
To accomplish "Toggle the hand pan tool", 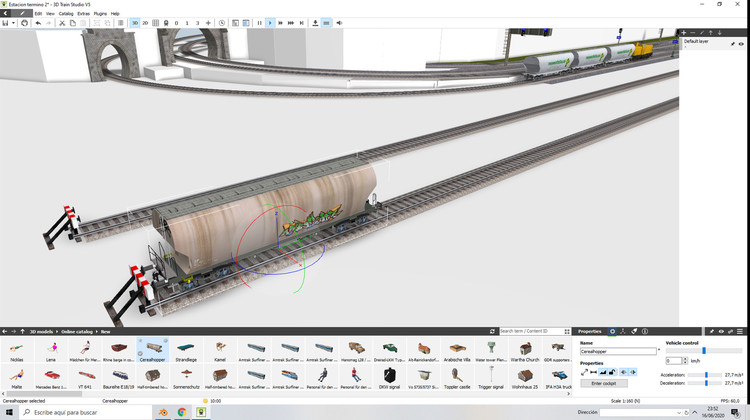I will pyautogui.click(x=24, y=22).
